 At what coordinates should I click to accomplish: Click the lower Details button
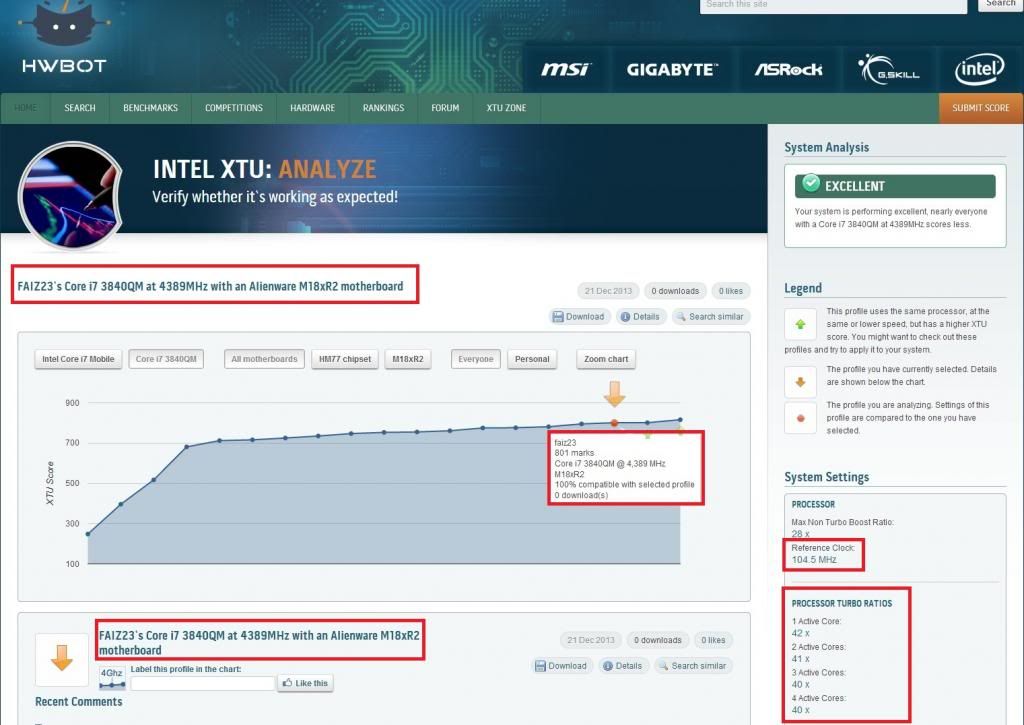pyautogui.click(x=622, y=666)
